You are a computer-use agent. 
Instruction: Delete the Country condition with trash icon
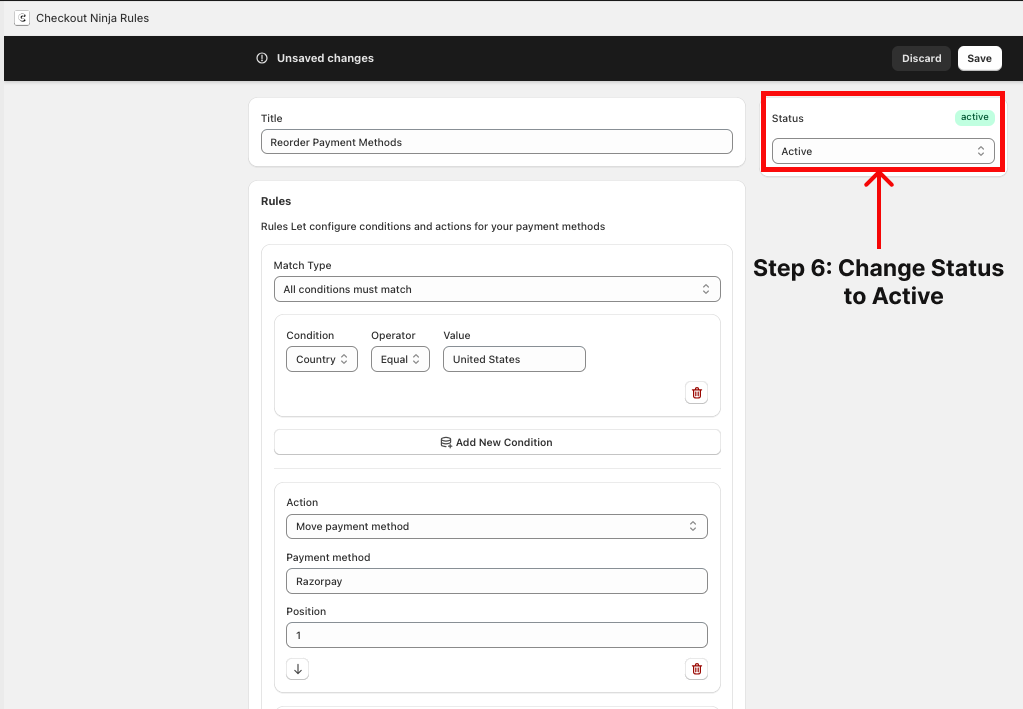tap(697, 393)
